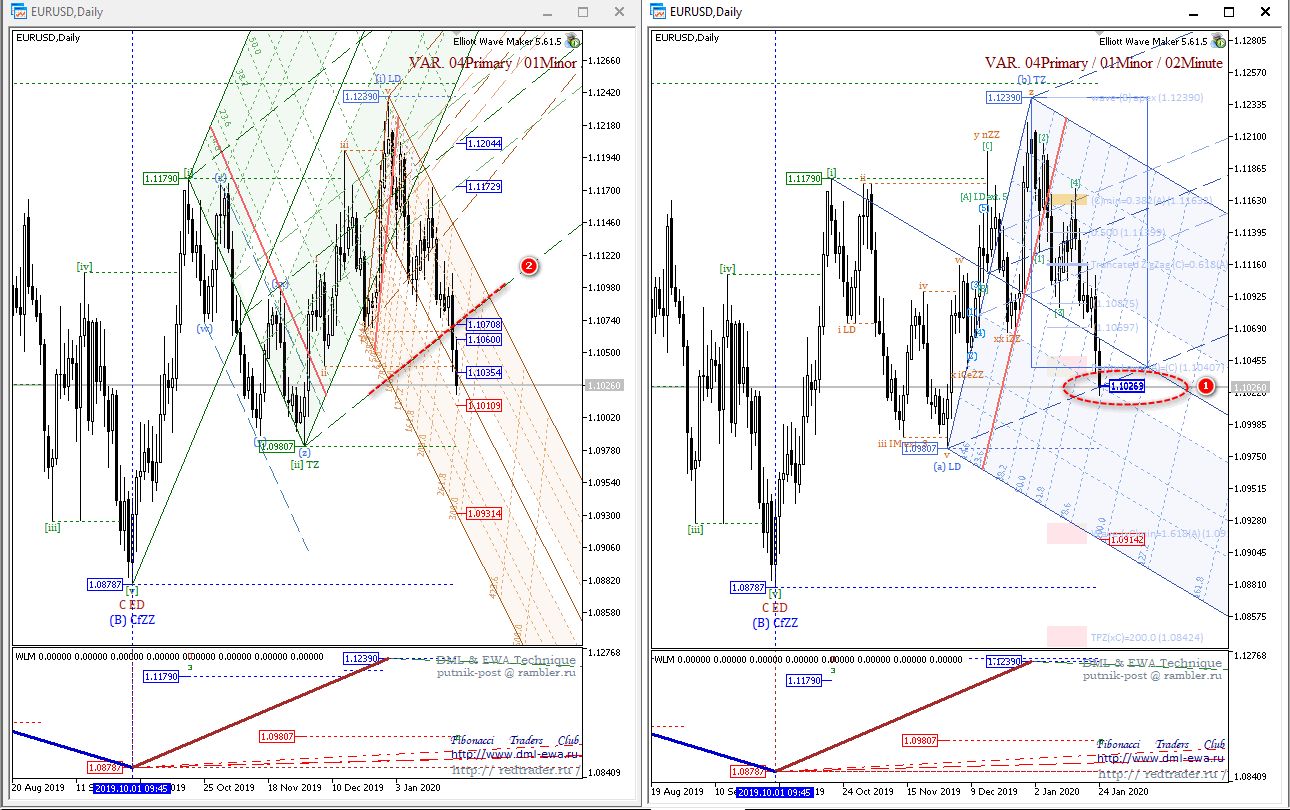Click the 1.08787 low label on left chart
1290x810 pixels.
106,583
